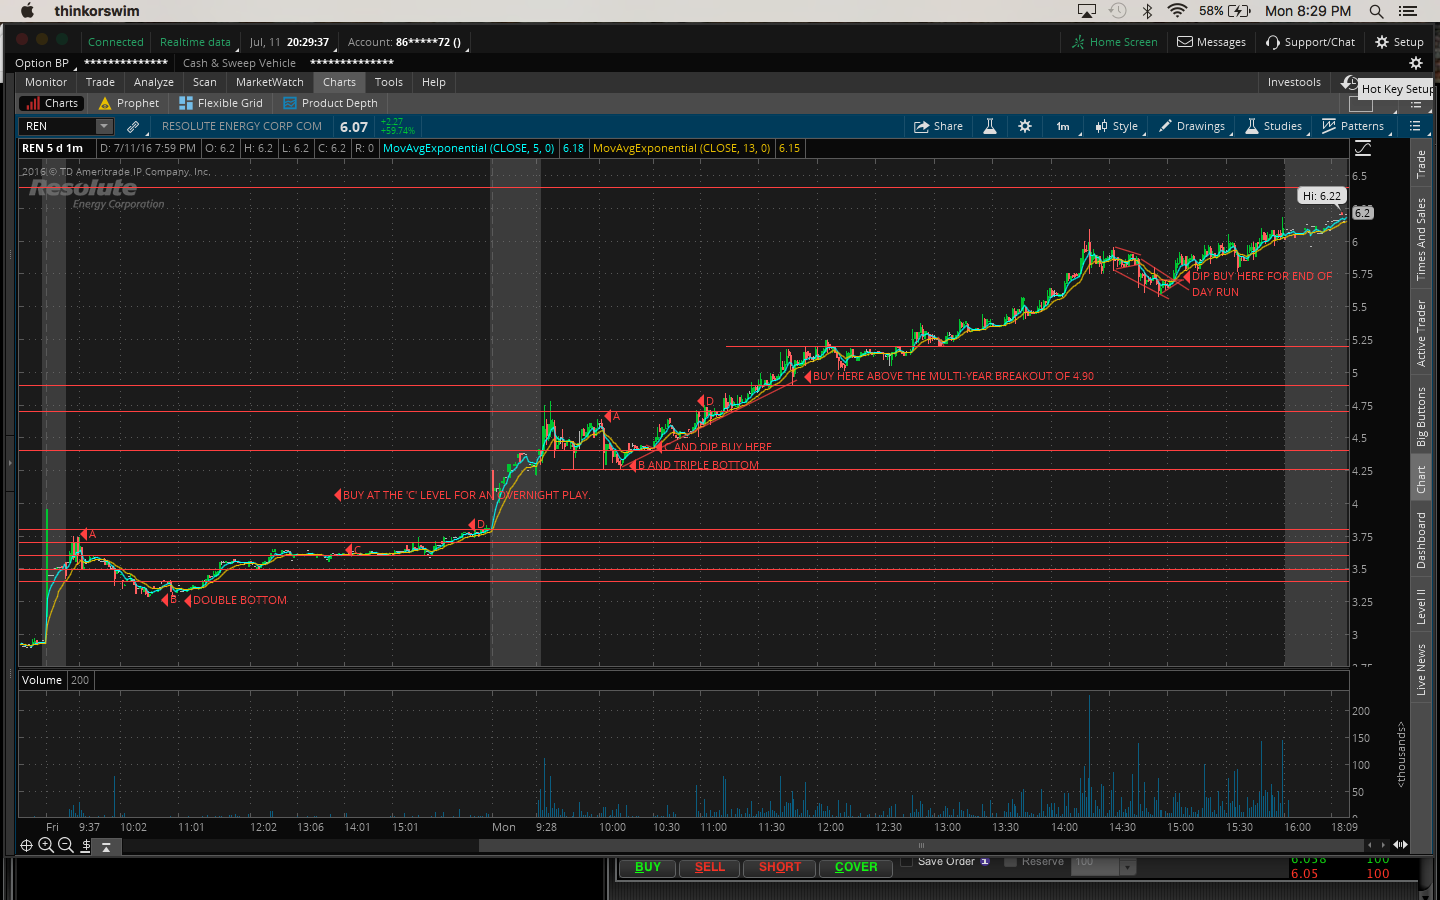Open the Investools tab

click(x=1294, y=82)
